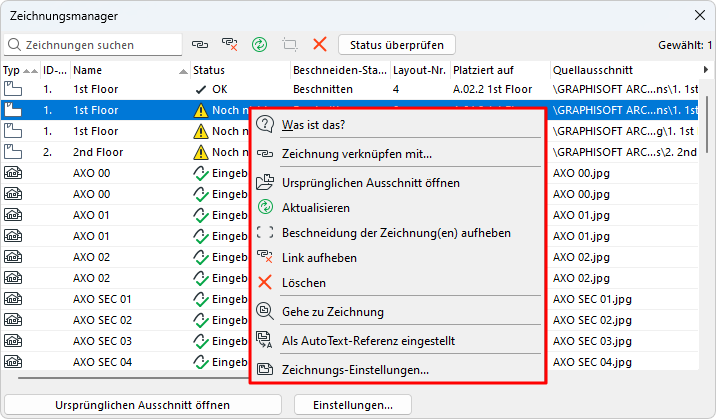Click the red X delete toolbar icon

pos(320,45)
